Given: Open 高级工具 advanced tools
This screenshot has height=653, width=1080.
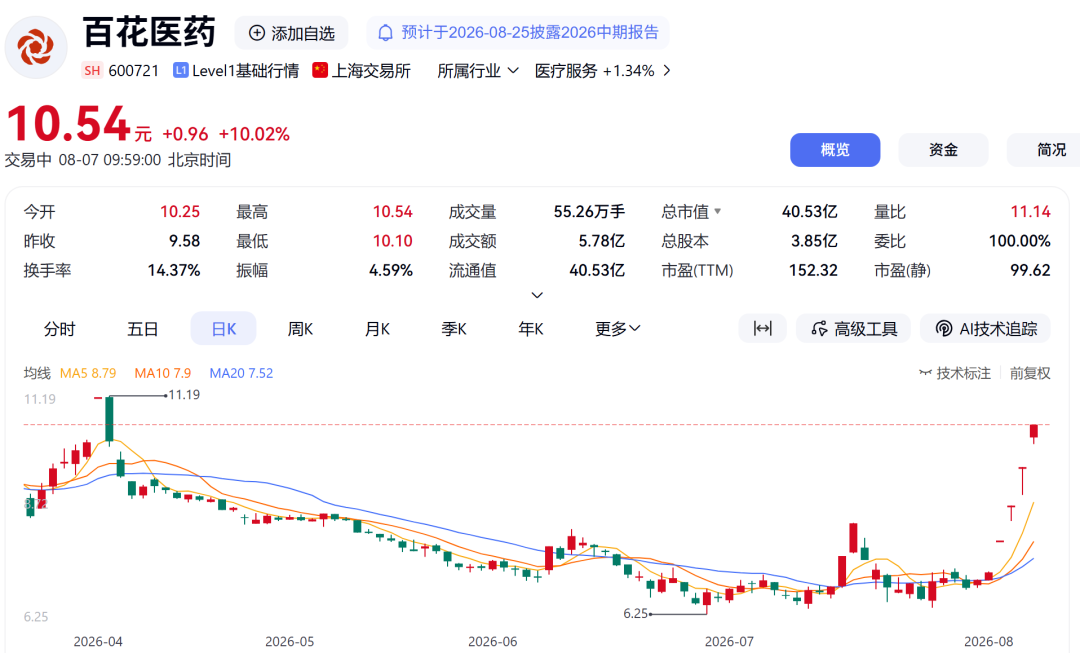Looking at the screenshot, I should tap(853, 329).
